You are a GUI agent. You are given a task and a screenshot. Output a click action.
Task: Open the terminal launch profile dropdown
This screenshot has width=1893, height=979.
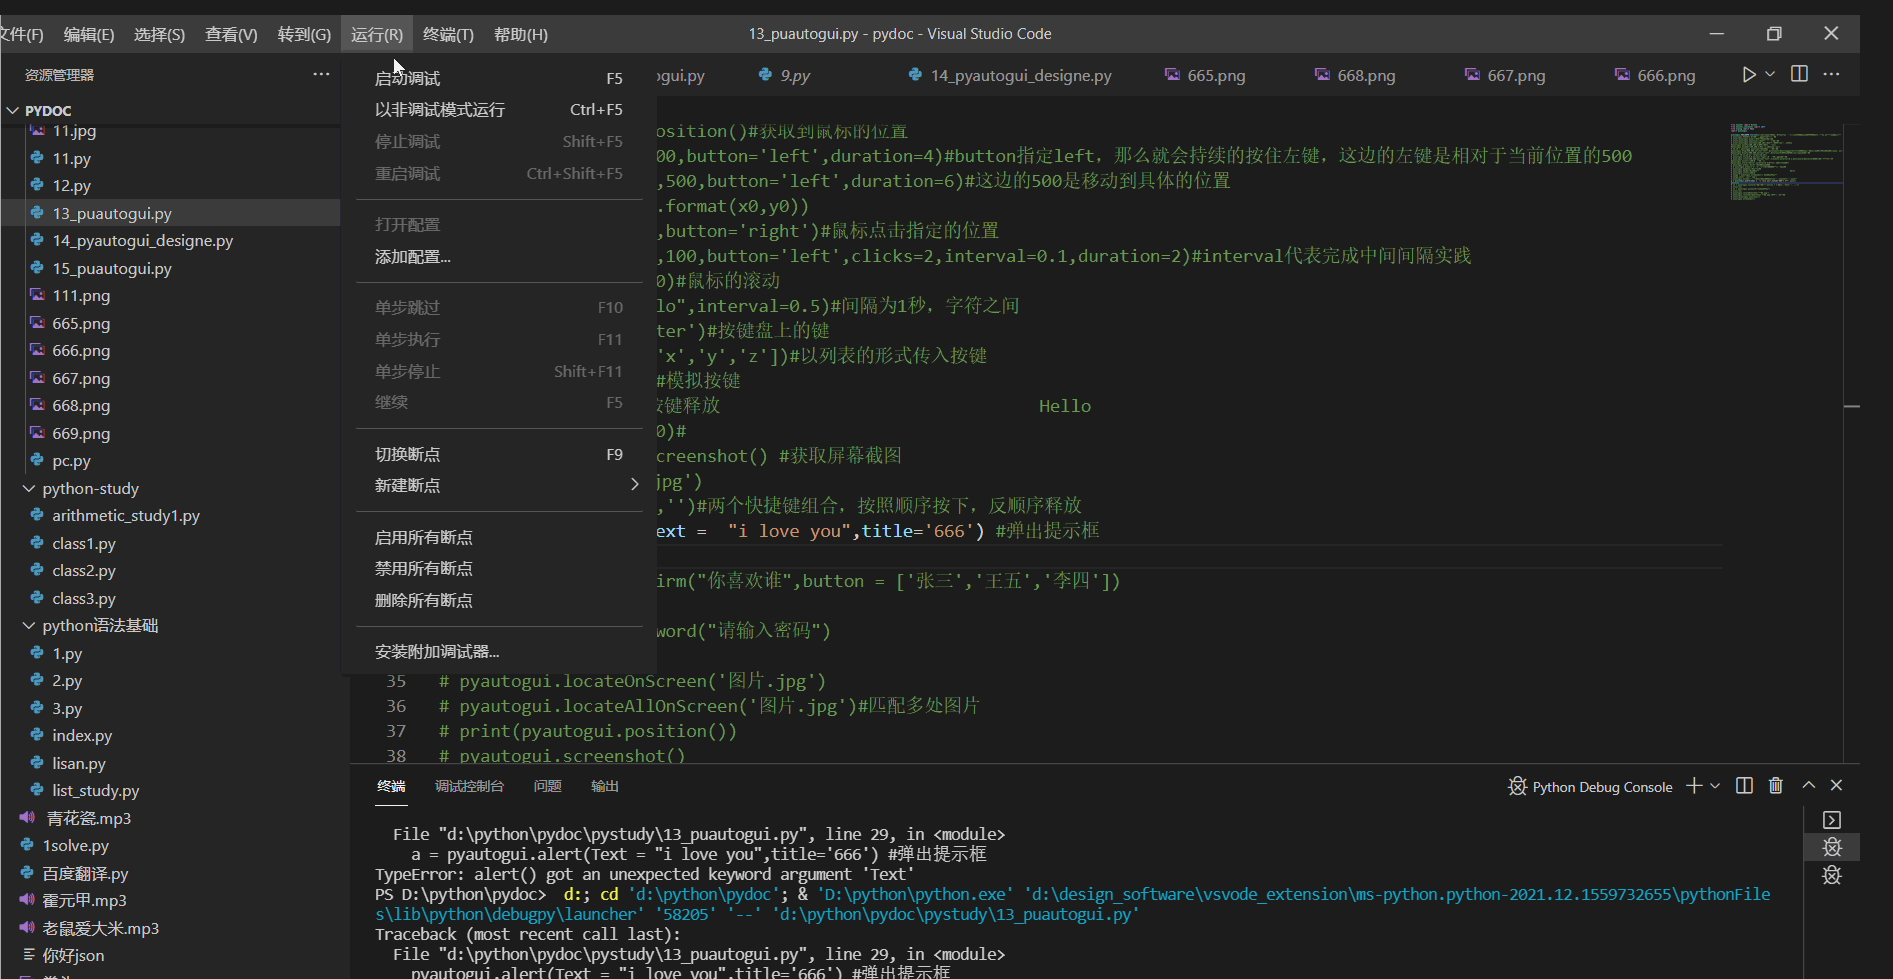[1715, 786]
